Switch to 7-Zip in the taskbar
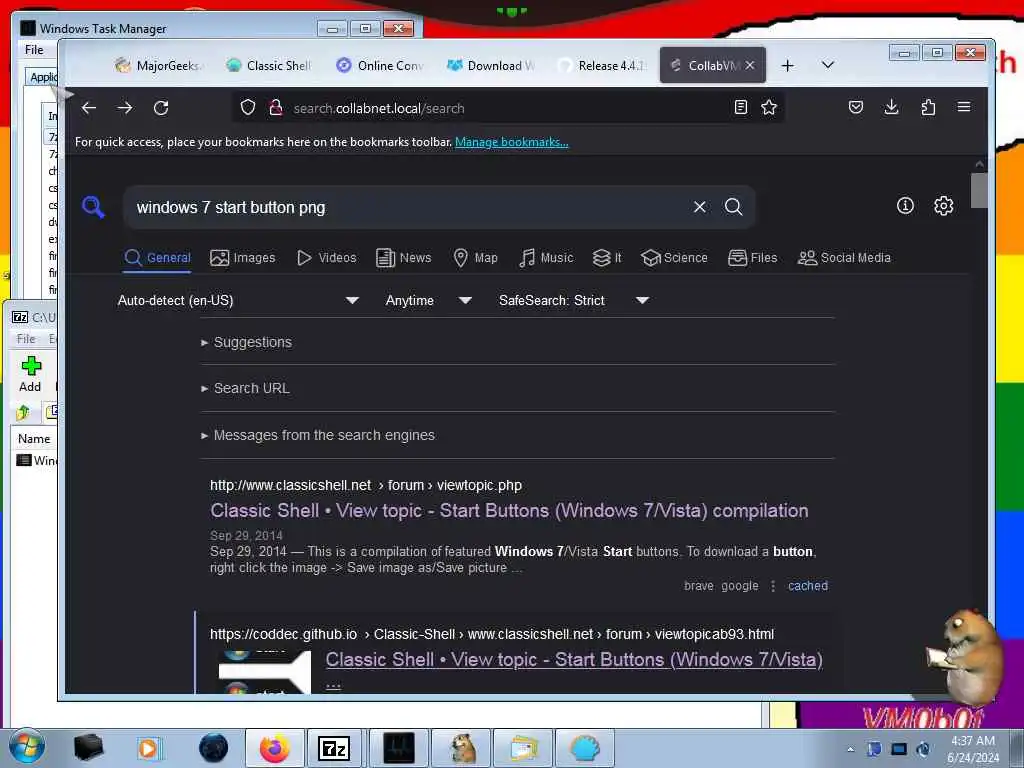The height and width of the screenshot is (768, 1024). pyautogui.click(x=334, y=748)
